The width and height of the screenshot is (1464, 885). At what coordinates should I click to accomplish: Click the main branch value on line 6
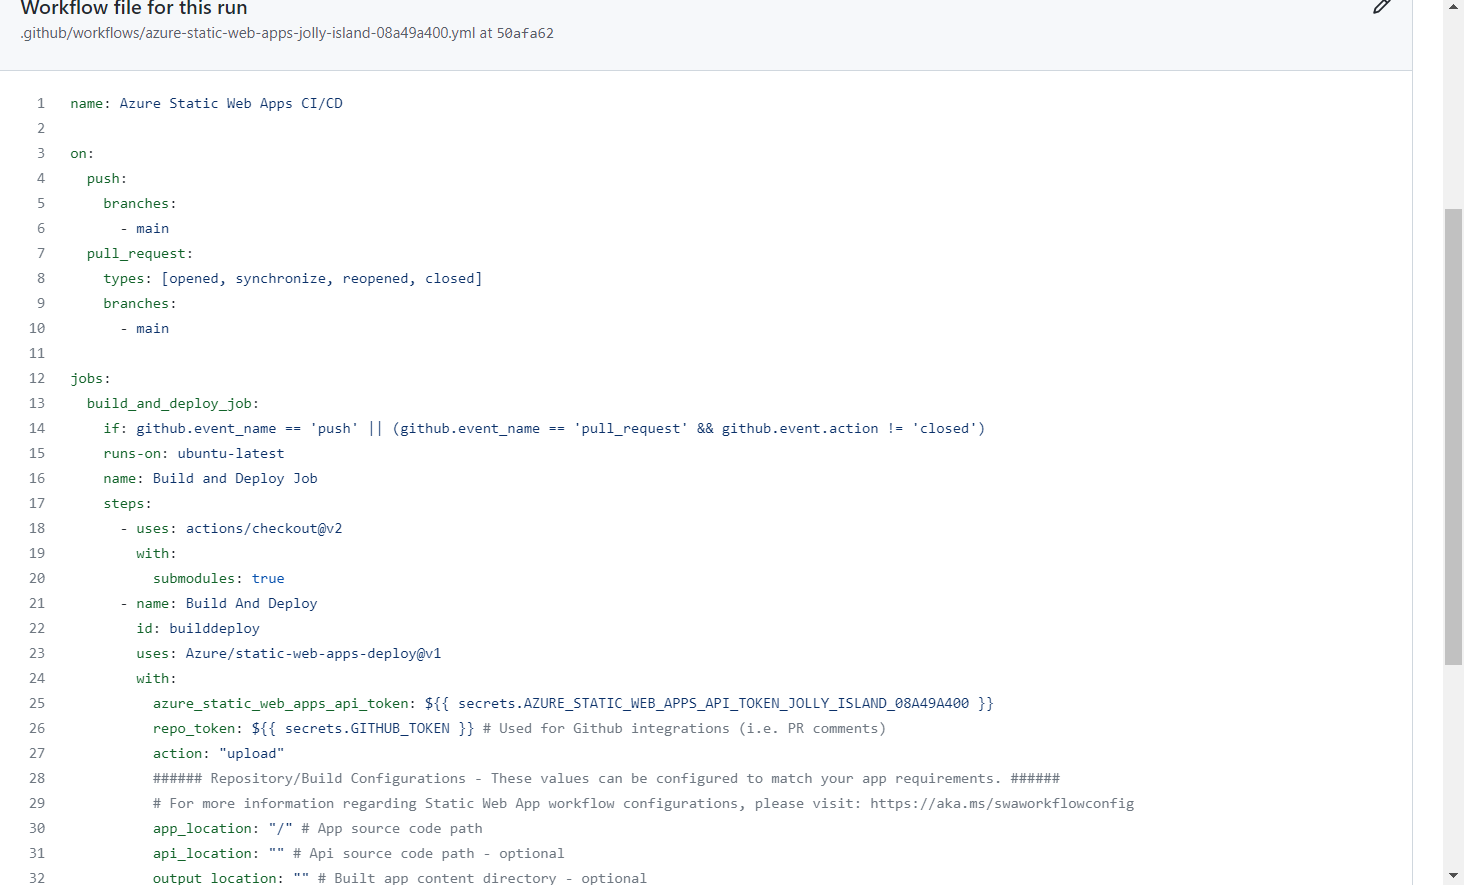152,228
